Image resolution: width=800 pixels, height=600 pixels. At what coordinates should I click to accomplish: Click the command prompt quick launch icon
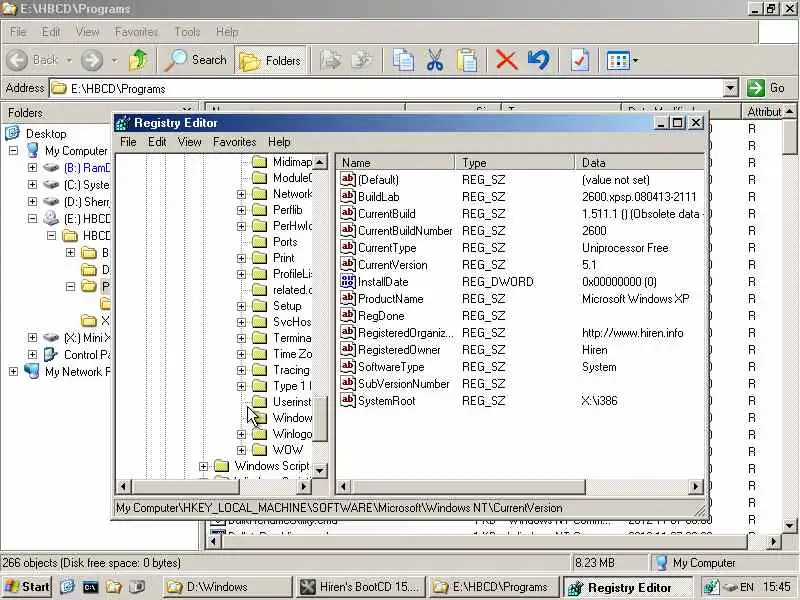[x=90, y=587]
